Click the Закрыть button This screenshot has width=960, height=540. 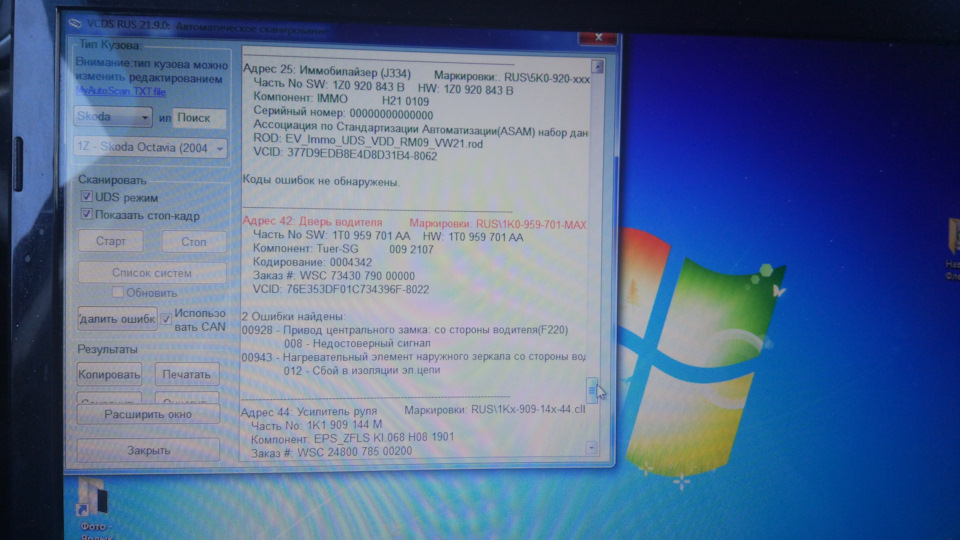pyautogui.click(x=148, y=450)
